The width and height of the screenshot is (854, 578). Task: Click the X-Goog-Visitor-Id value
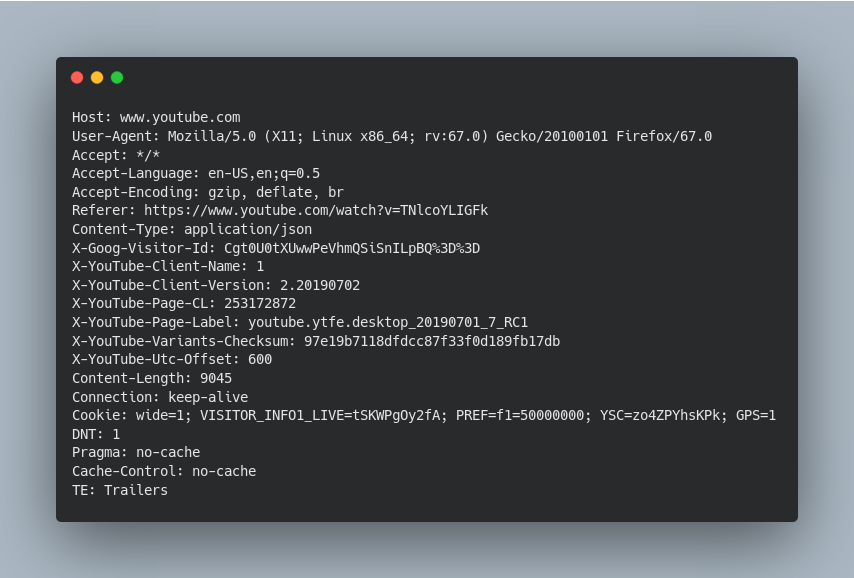(352, 248)
